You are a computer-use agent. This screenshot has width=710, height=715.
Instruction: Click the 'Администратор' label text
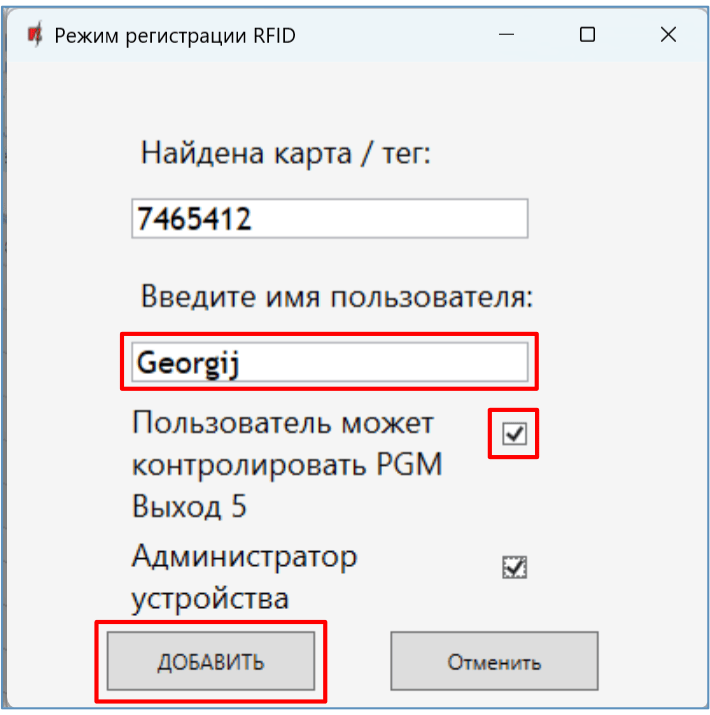coord(244,556)
